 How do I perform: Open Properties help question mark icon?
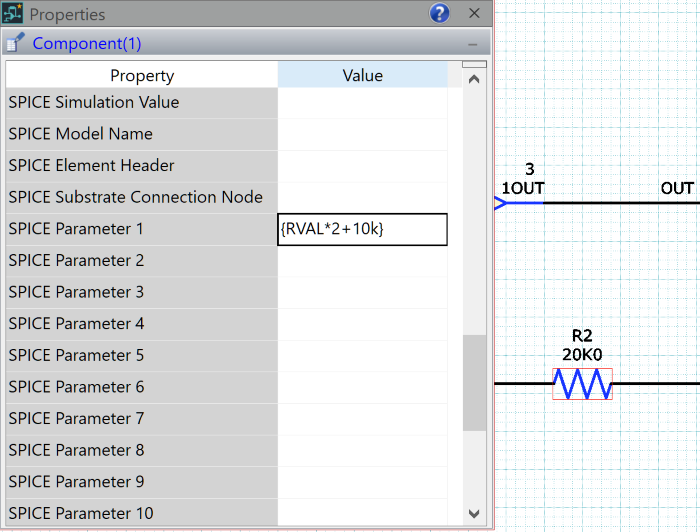(x=439, y=13)
